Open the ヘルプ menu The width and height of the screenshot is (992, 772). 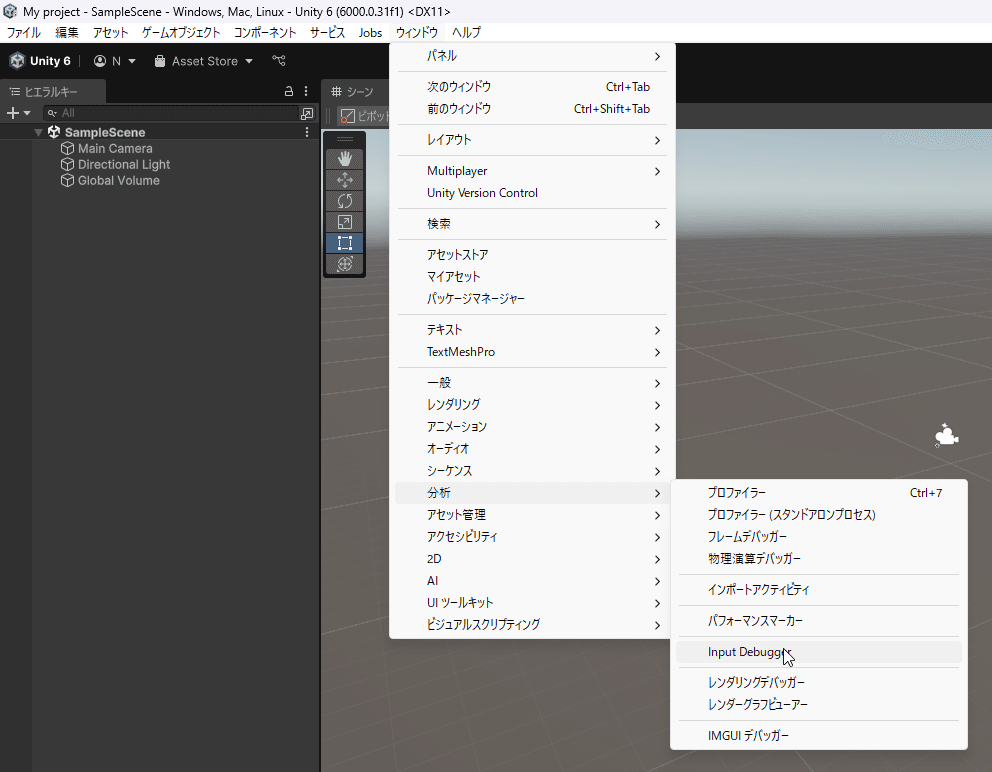[466, 32]
